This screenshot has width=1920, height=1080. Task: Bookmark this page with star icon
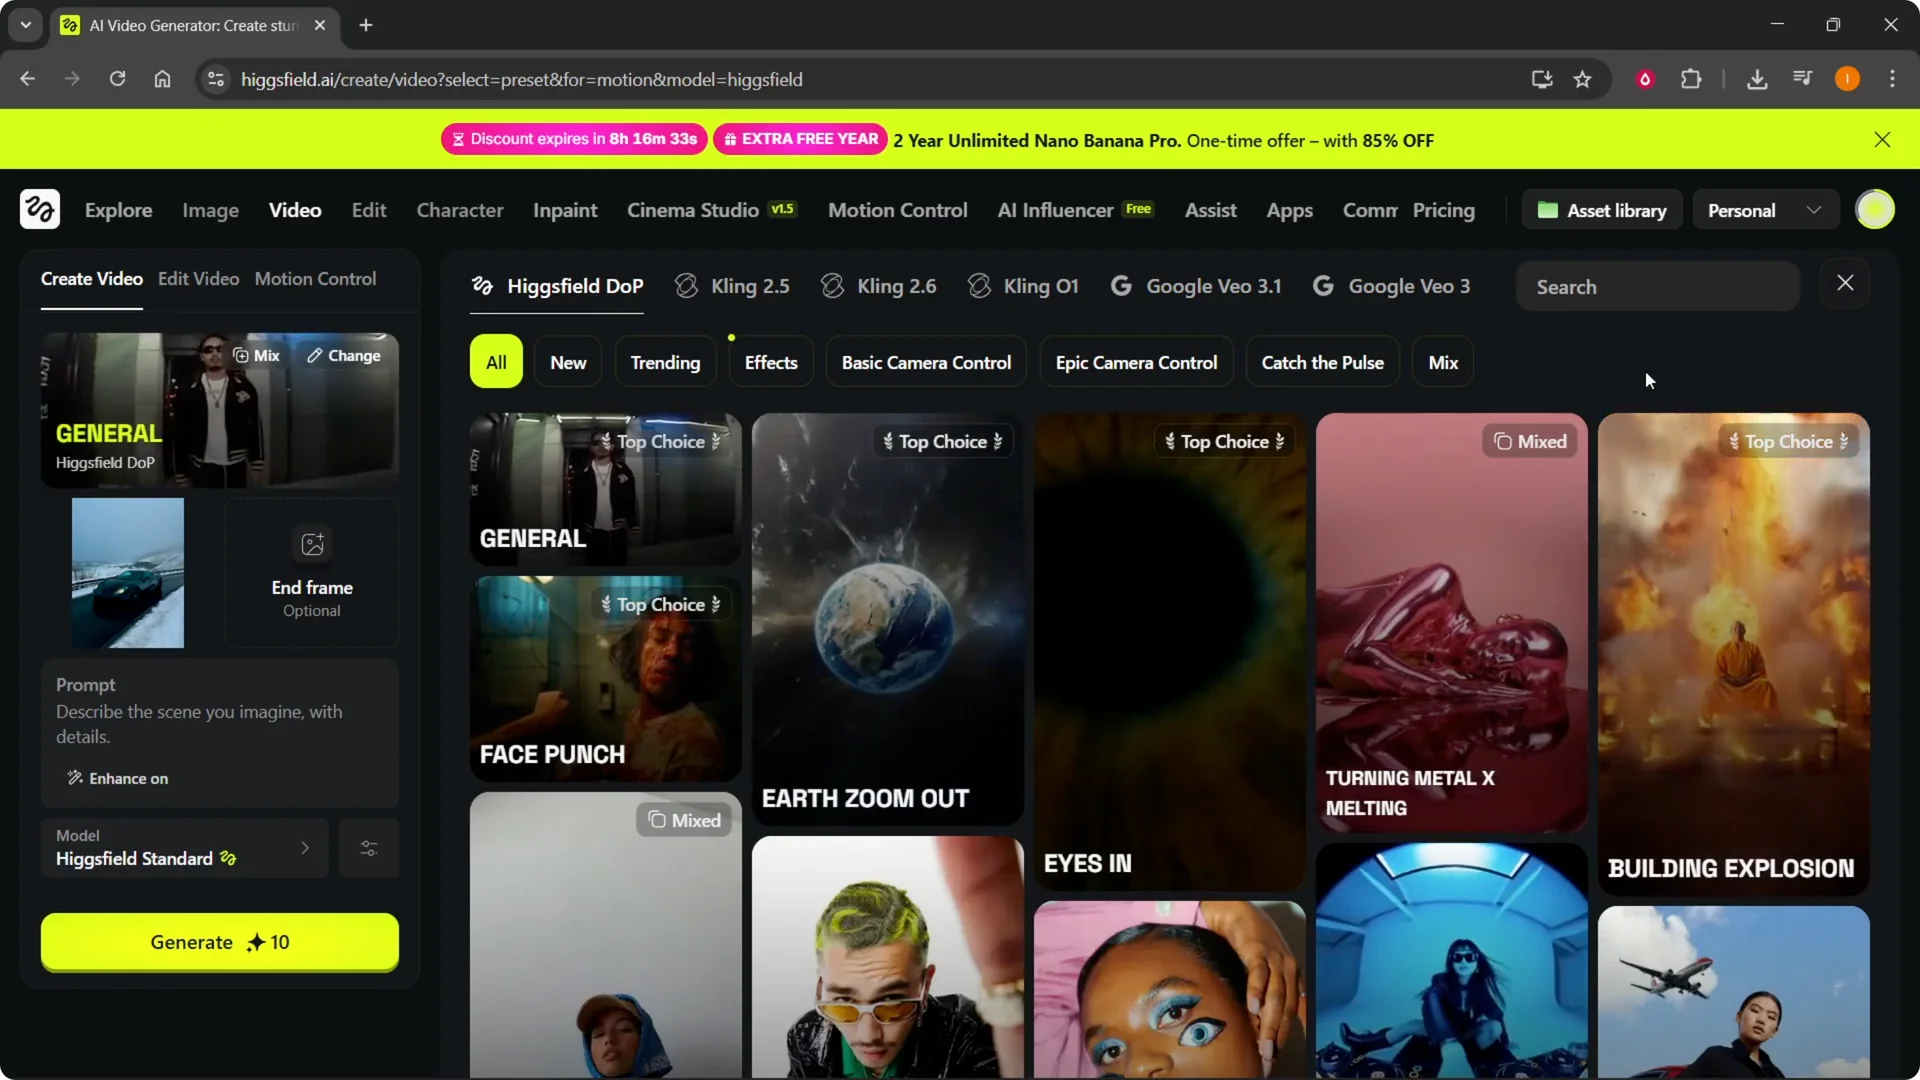click(1582, 79)
